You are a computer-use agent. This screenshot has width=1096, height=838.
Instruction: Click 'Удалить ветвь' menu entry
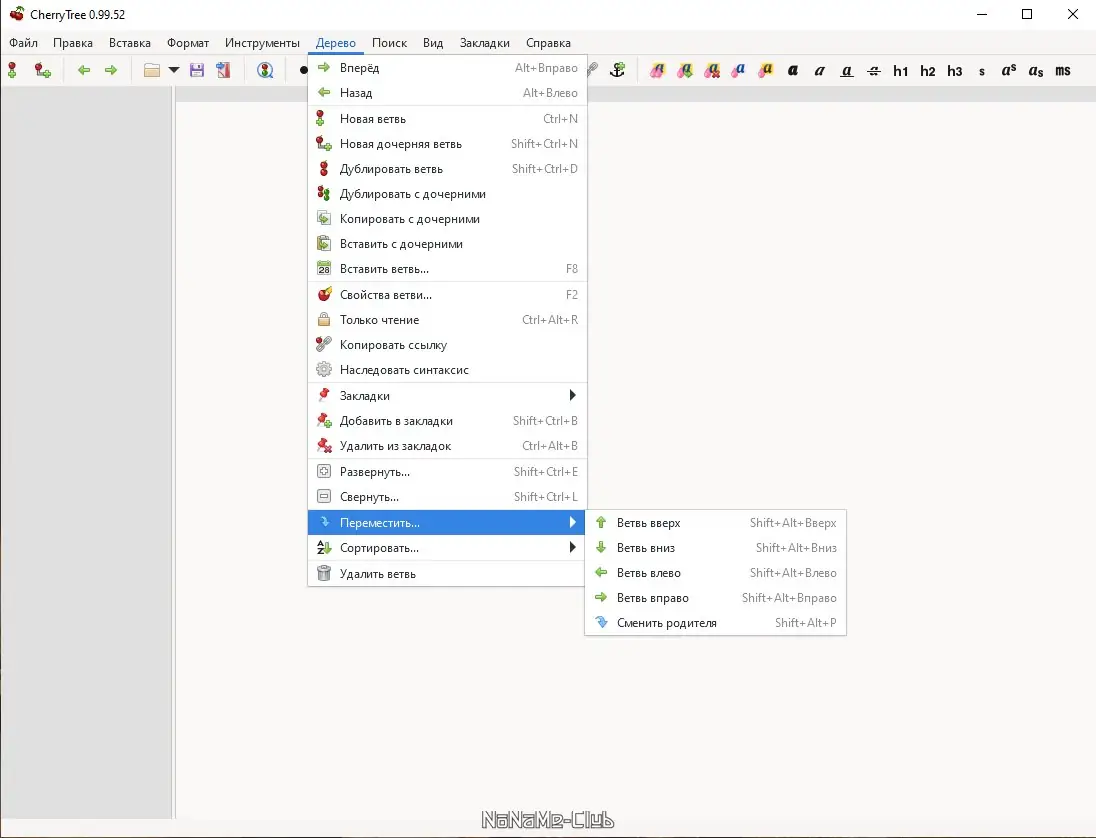[x=447, y=574]
